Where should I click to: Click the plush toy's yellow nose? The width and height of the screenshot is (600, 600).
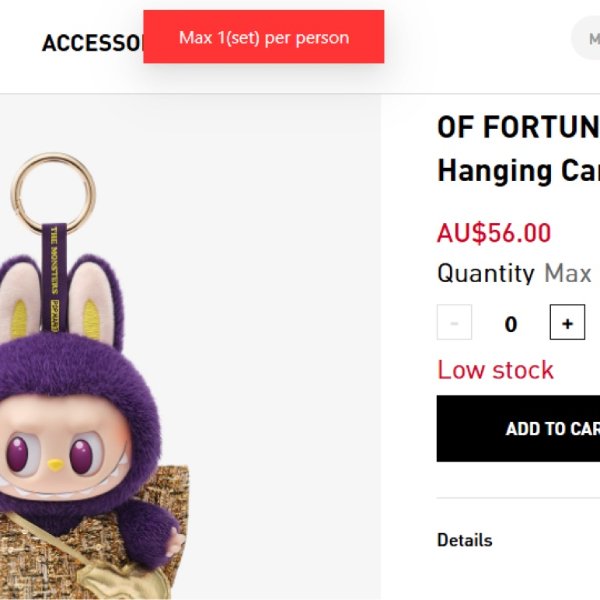pos(56,464)
